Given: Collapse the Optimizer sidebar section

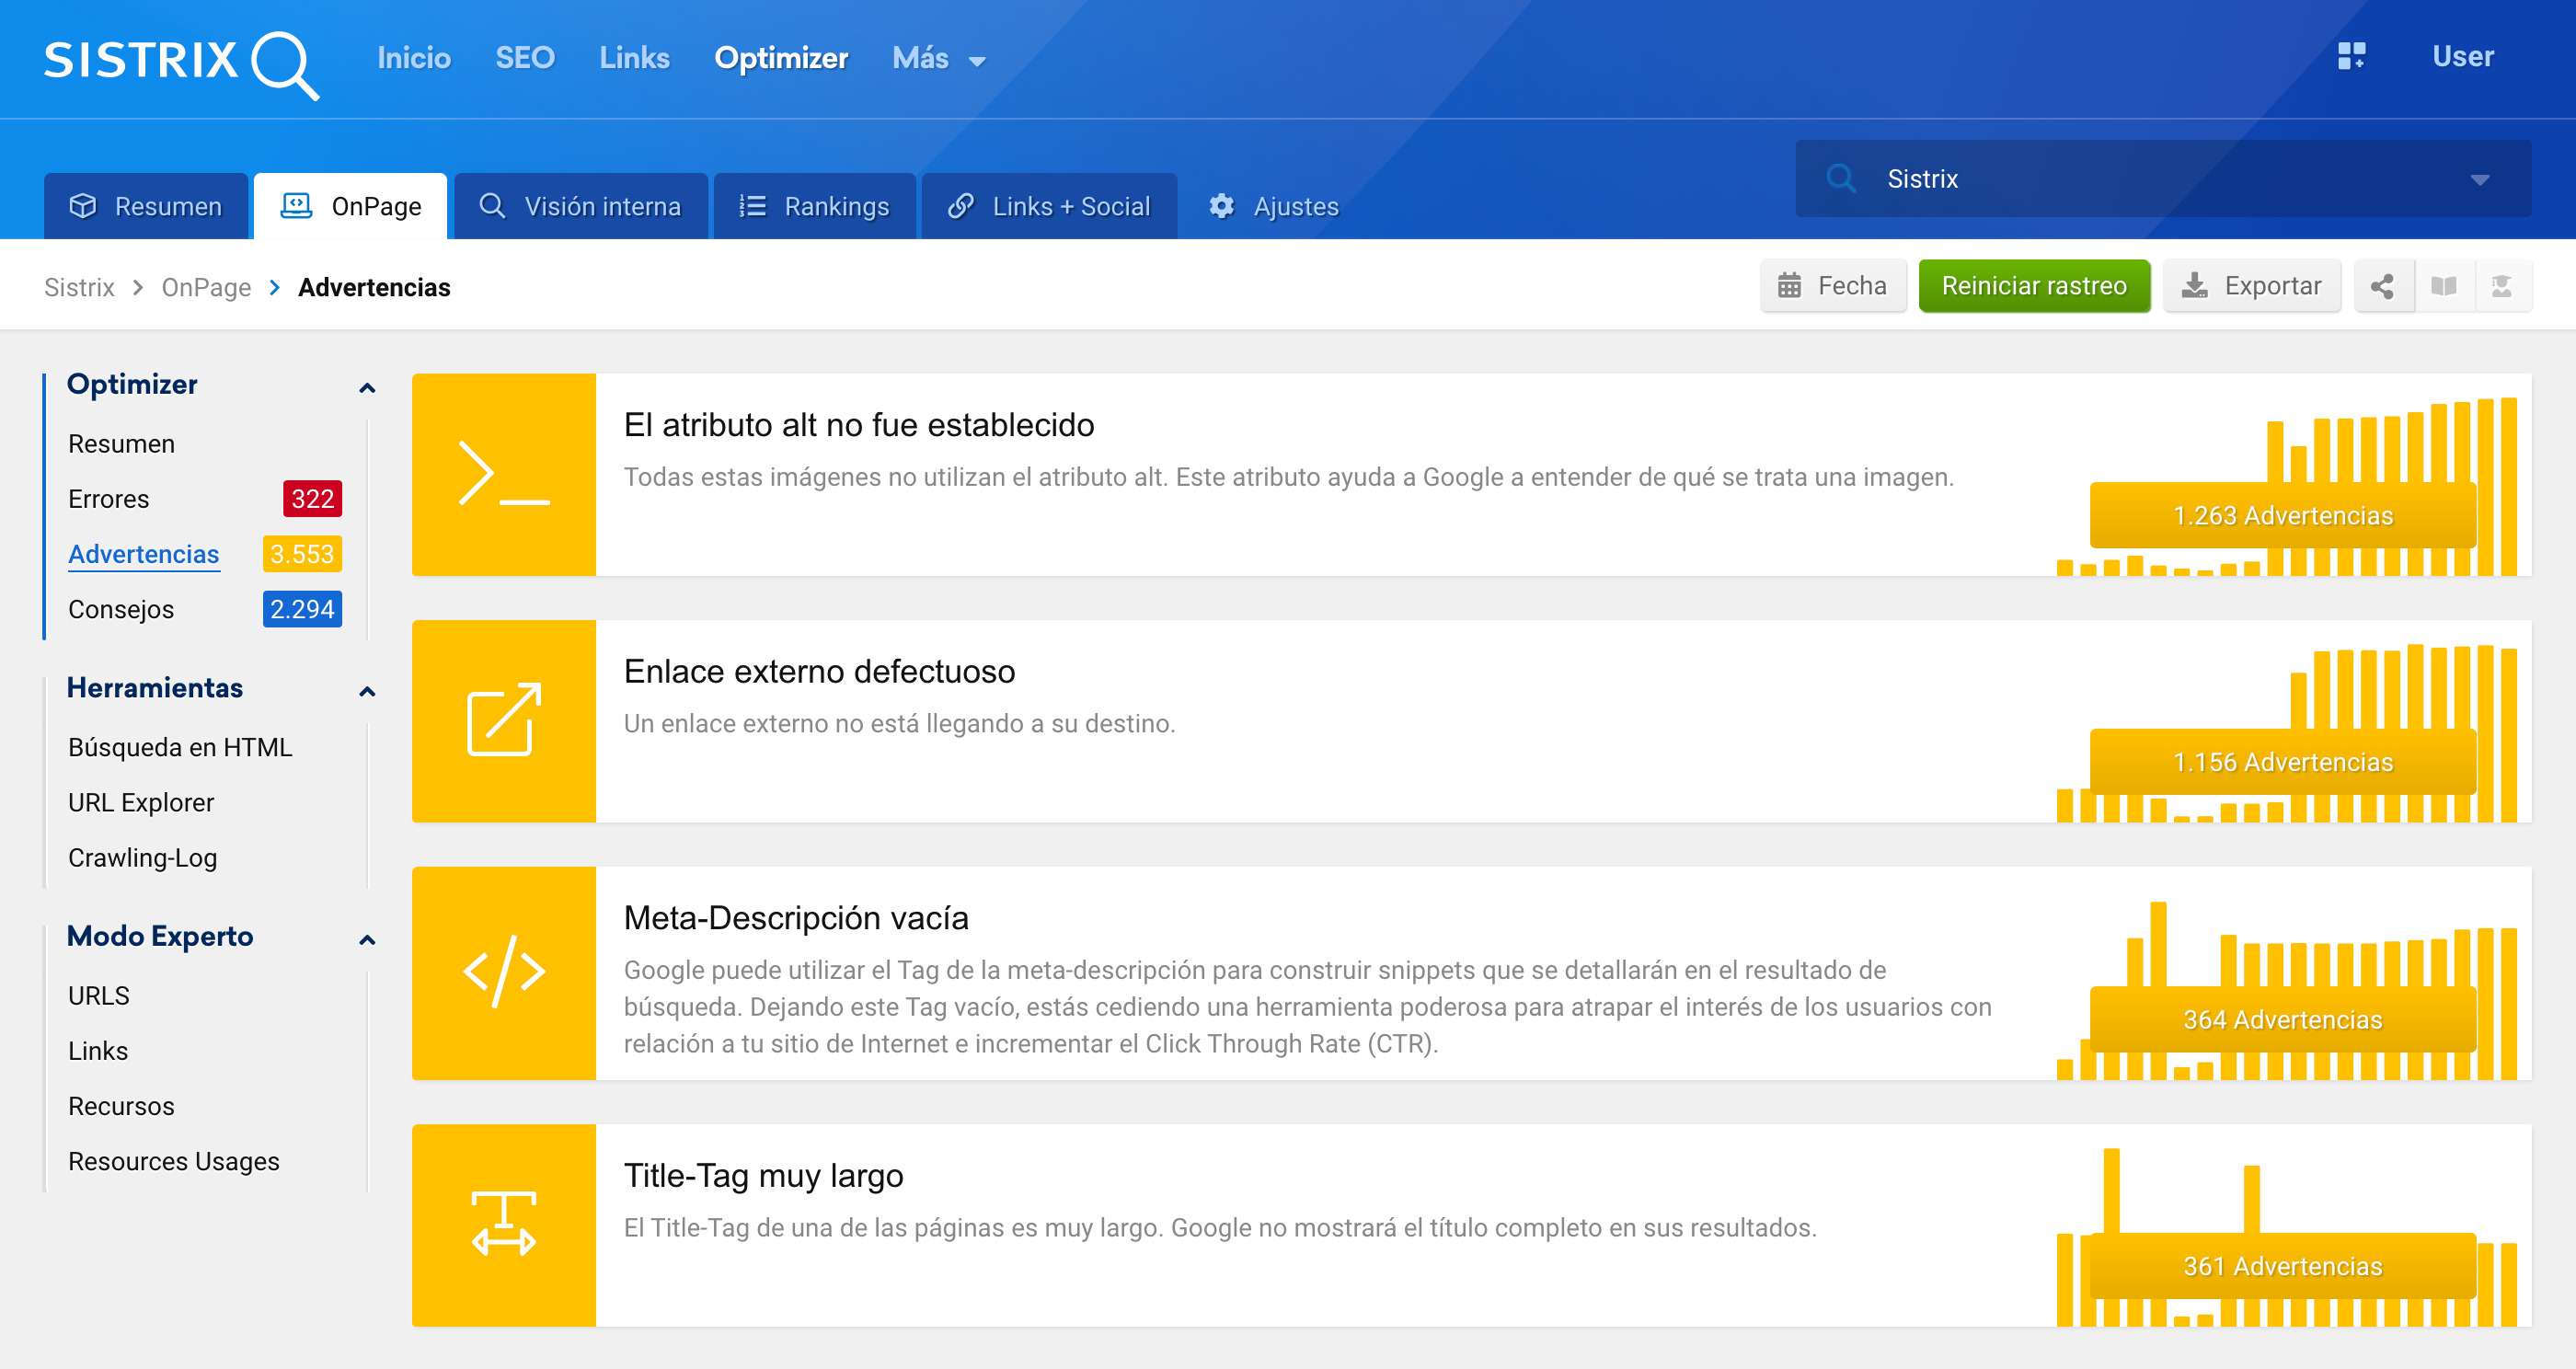Looking at the screenshot, I should click(x=367, y=387).
